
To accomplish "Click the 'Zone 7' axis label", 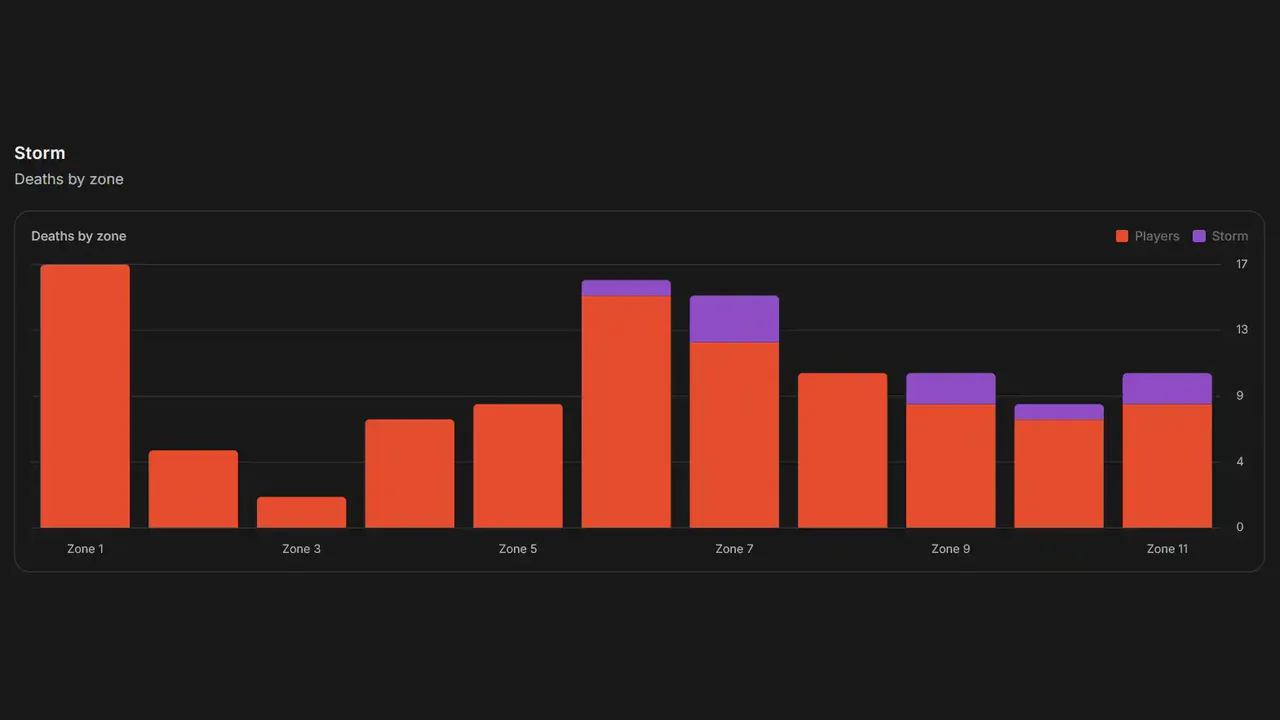I will (734, 549).
